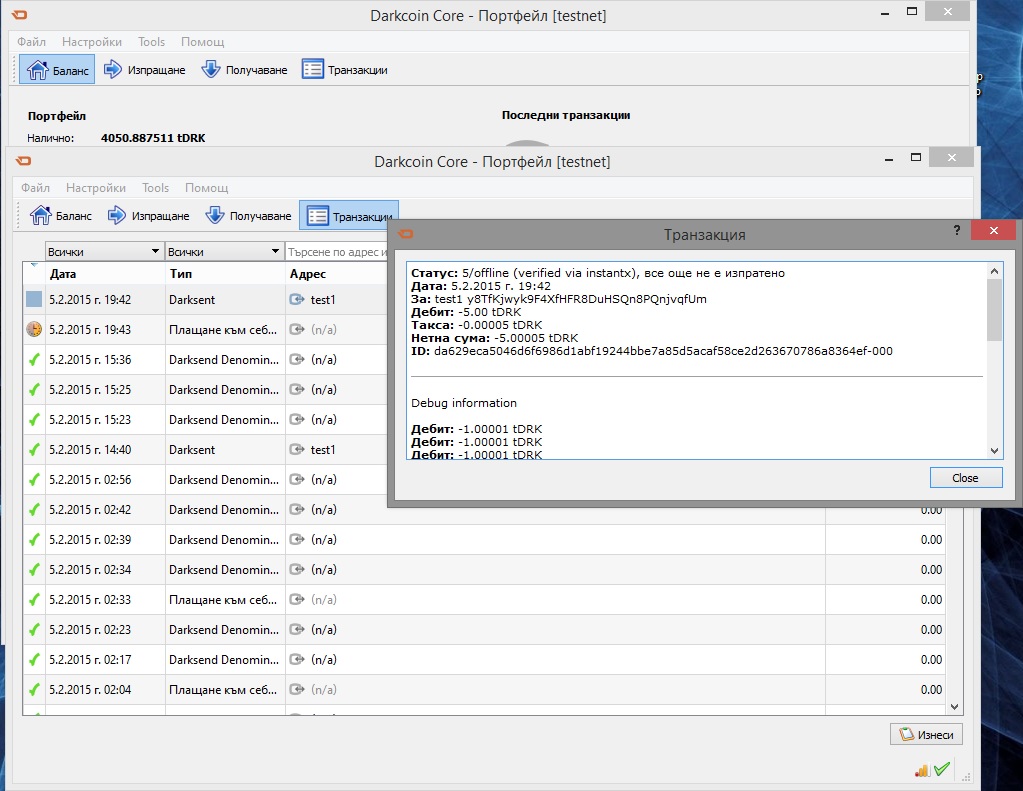
Task: Expand the type filter Всички dropdown
Action: coord(224,251)
